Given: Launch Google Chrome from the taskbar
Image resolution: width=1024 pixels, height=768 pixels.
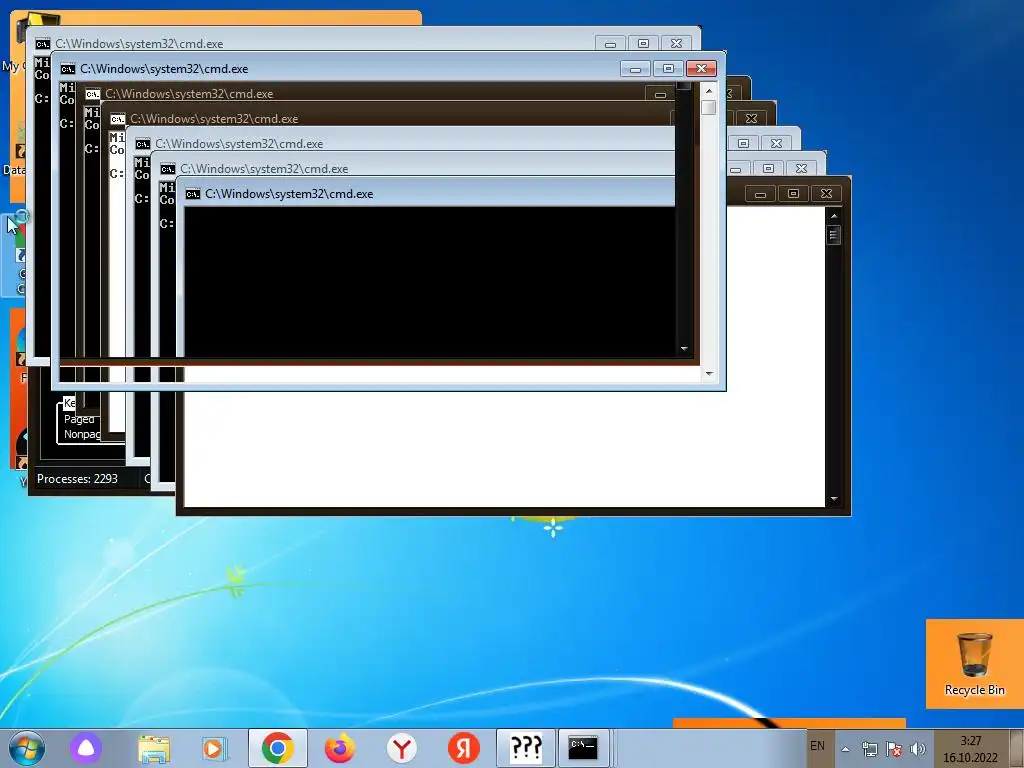Looking at the screenshot, I should tap(278, 748).
